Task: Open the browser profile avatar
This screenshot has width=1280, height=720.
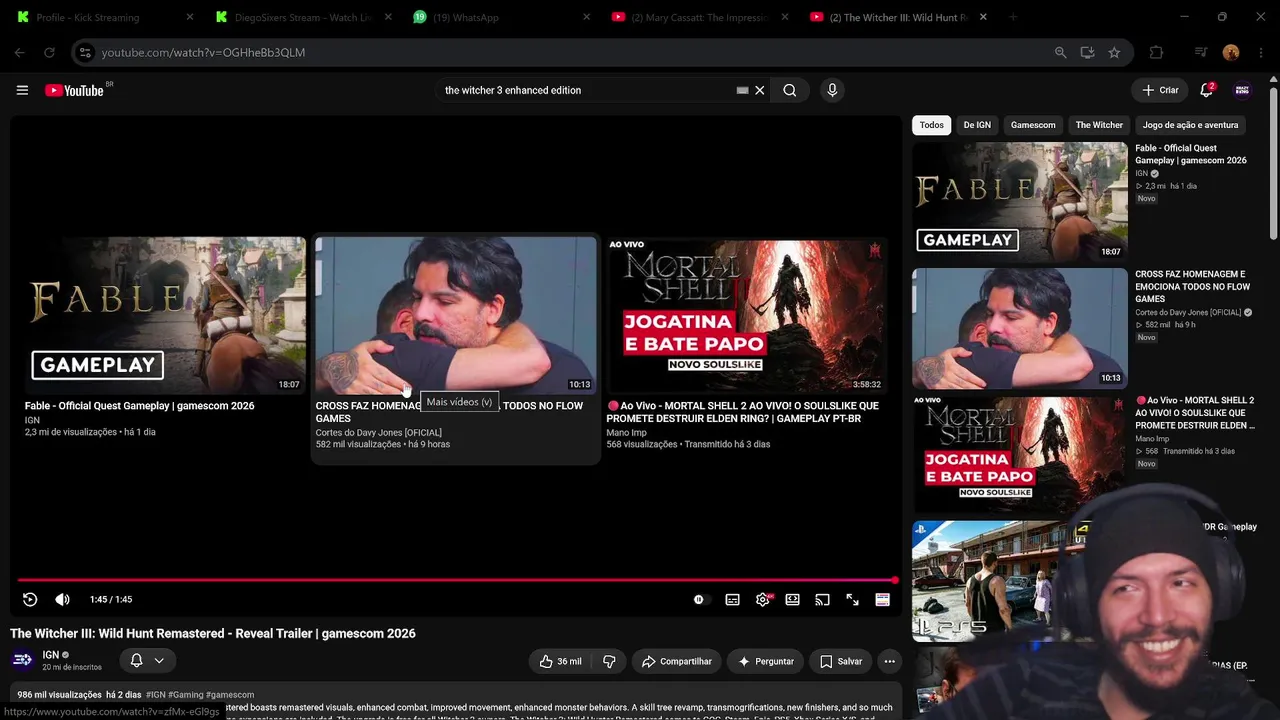Action: [1231, 53]
